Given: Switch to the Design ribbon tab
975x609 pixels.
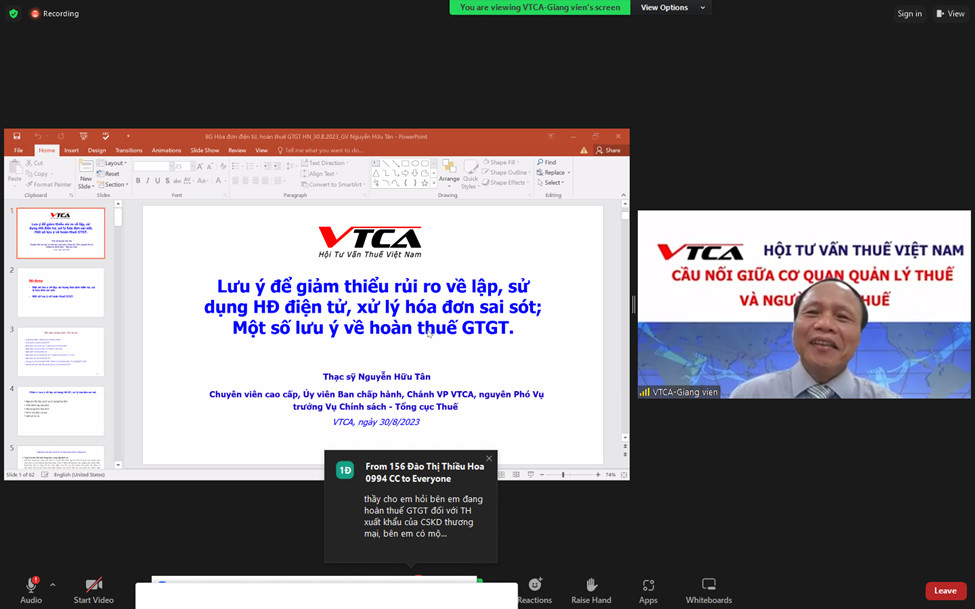Looking at the screenshot, I should pyautogui.click(x=97, y=150).
